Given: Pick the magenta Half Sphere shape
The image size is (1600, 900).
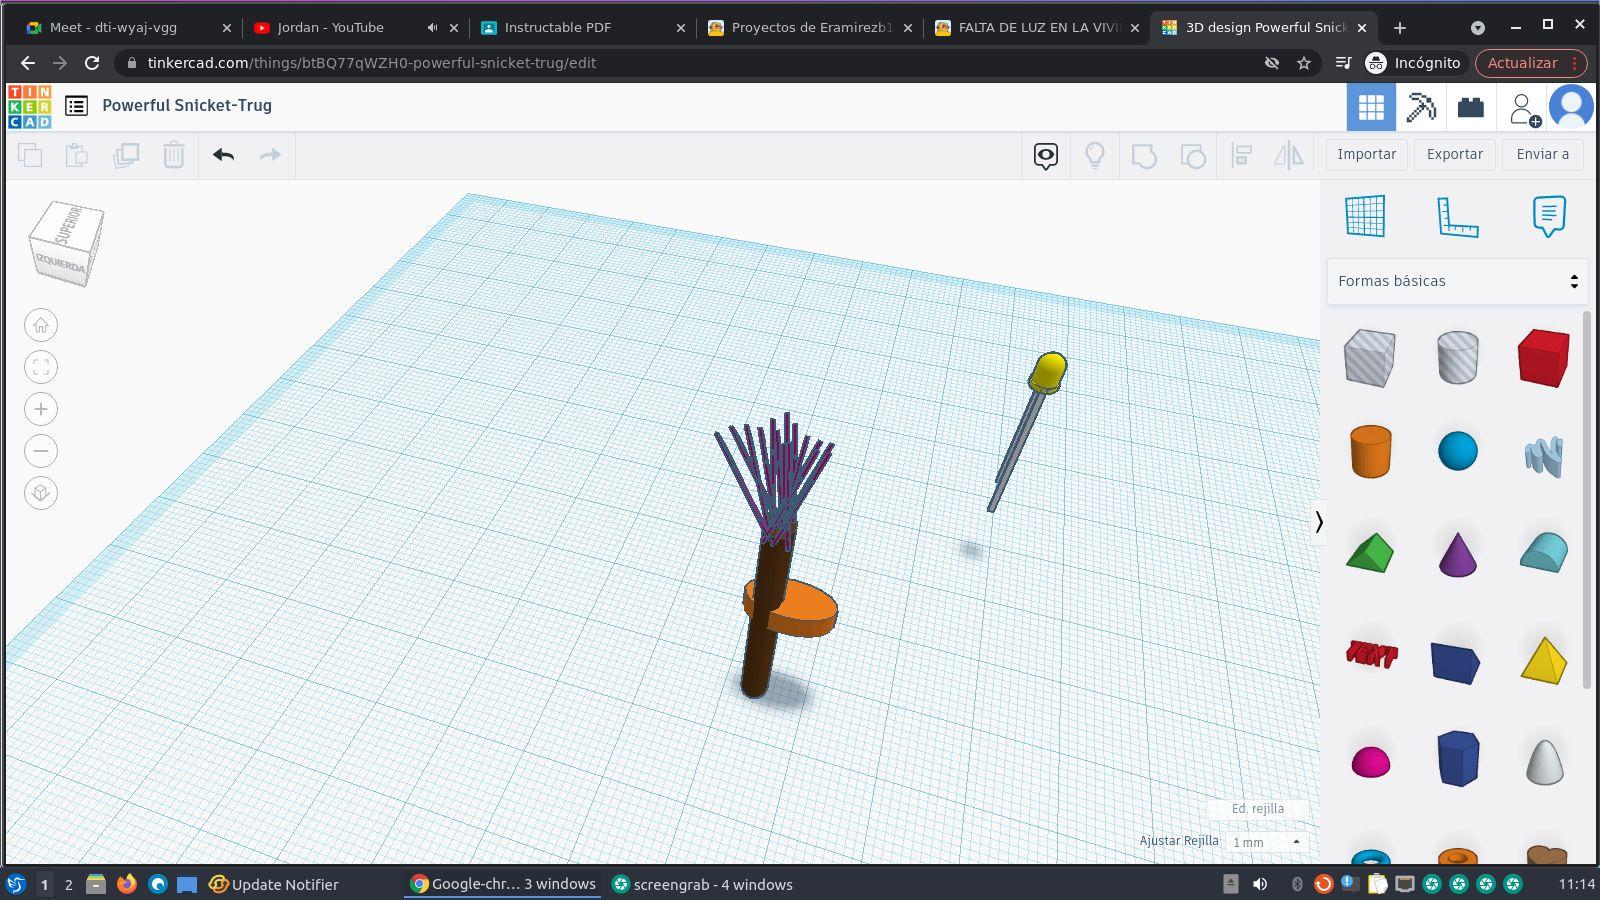Looking at the screenshot, I should (x=1370, y=761).
